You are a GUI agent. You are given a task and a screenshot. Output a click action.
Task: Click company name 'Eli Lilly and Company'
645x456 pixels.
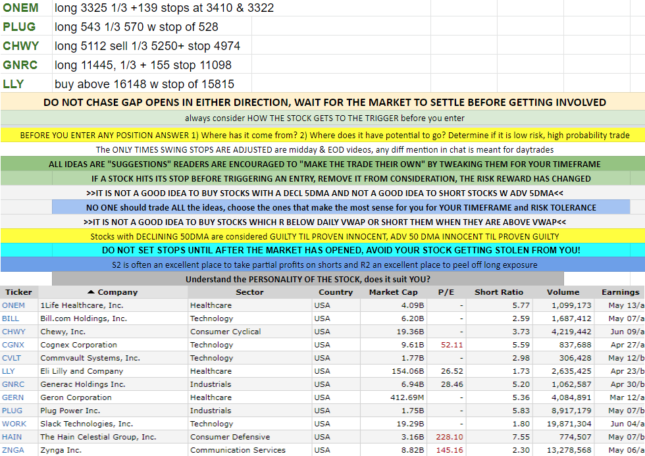coord(81,371)
